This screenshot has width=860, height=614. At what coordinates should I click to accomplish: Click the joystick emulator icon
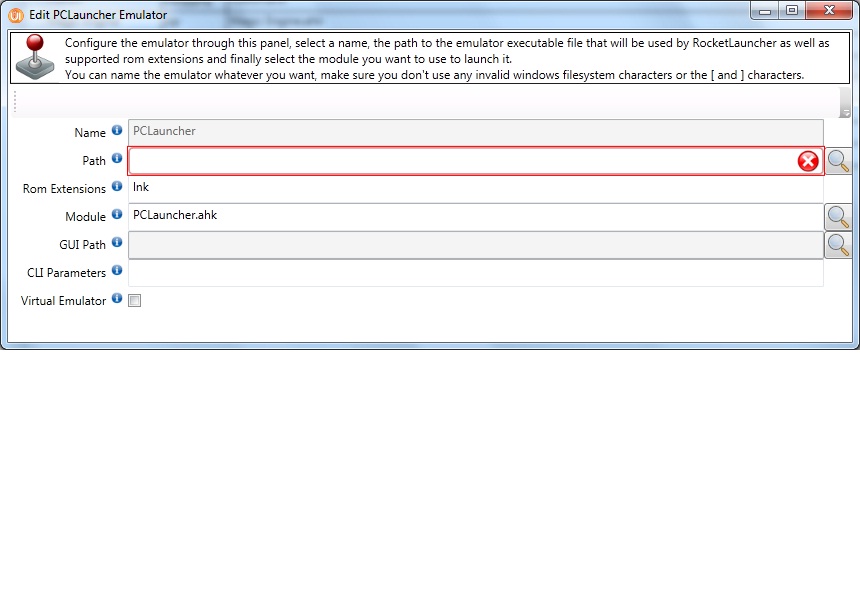(35, 57)
